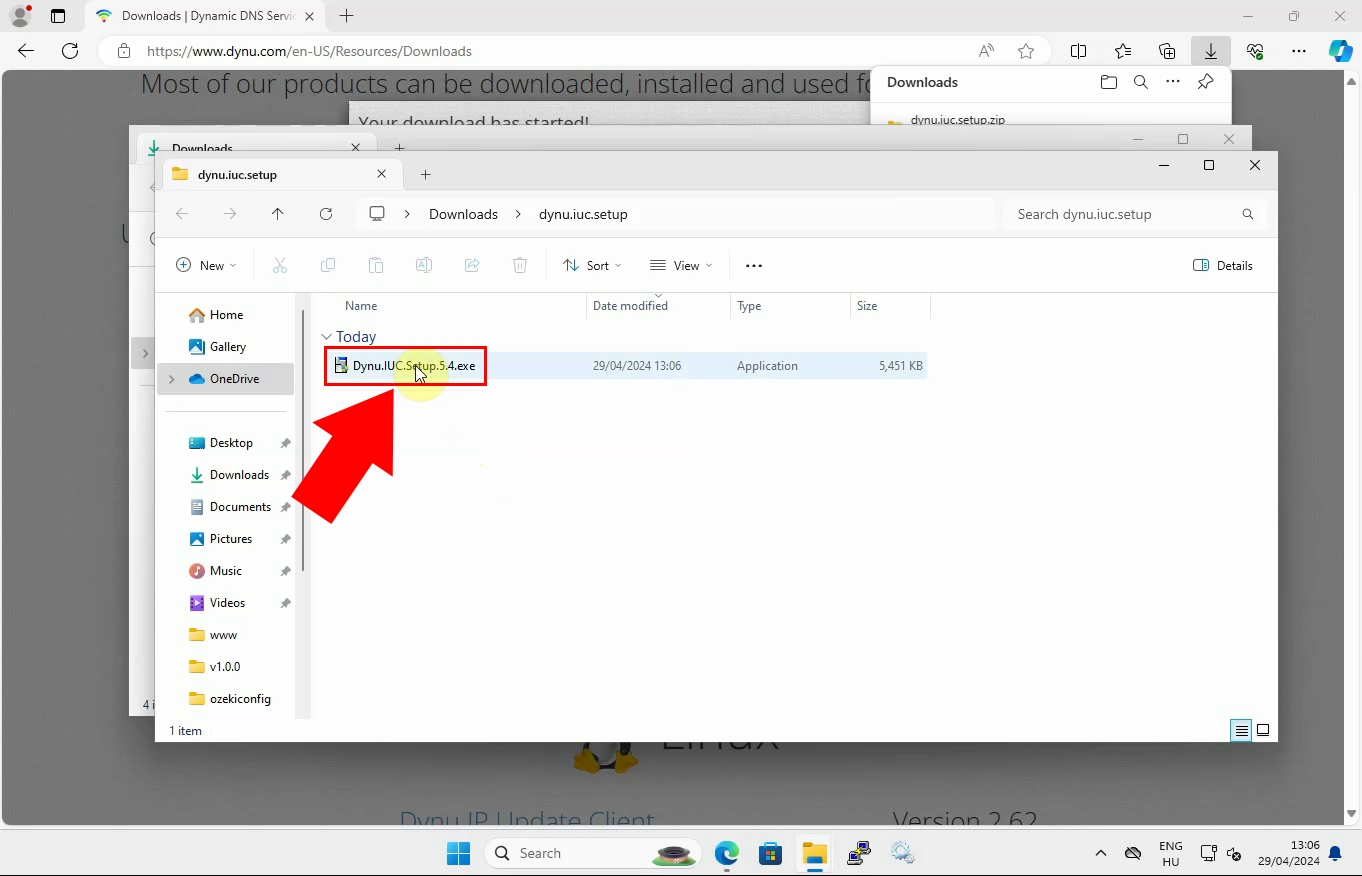Open the View dropdown
This screenshot has height=876, width=1362.
pos(681,265)
